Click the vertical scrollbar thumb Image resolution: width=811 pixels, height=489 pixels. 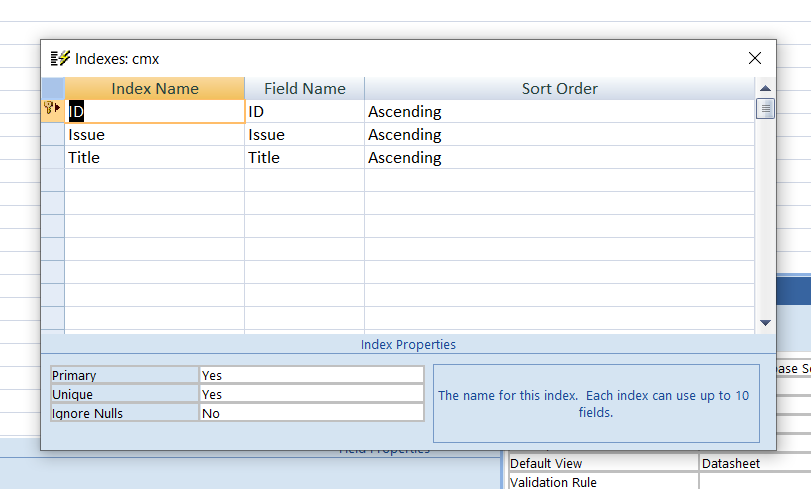pos(765,109)
